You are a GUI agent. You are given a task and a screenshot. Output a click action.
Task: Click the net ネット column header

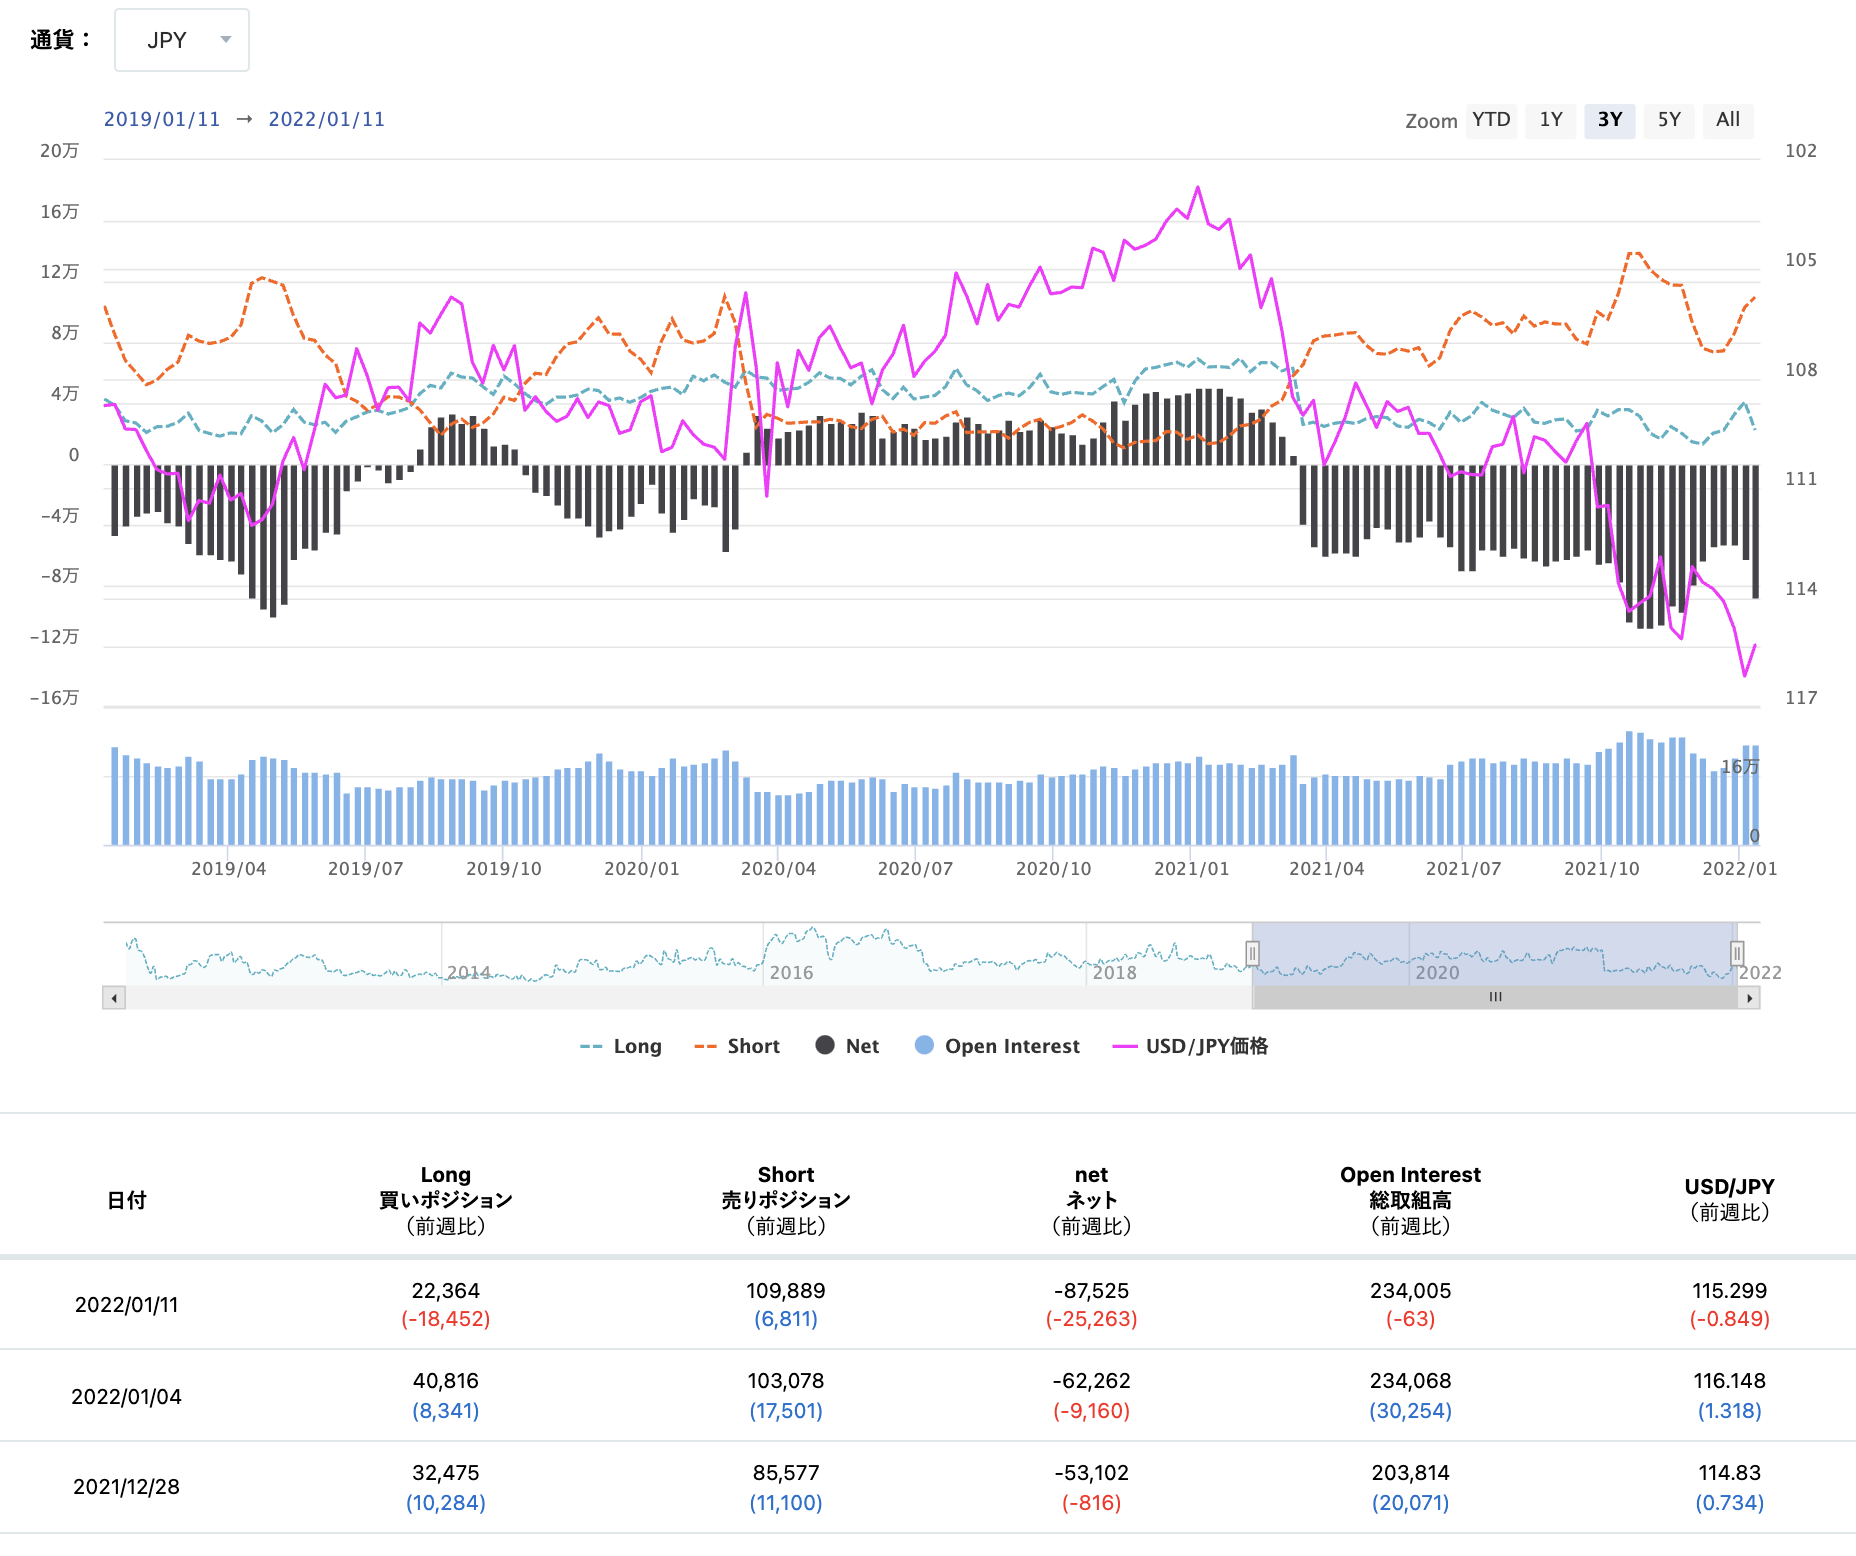click(1091, 1200)
